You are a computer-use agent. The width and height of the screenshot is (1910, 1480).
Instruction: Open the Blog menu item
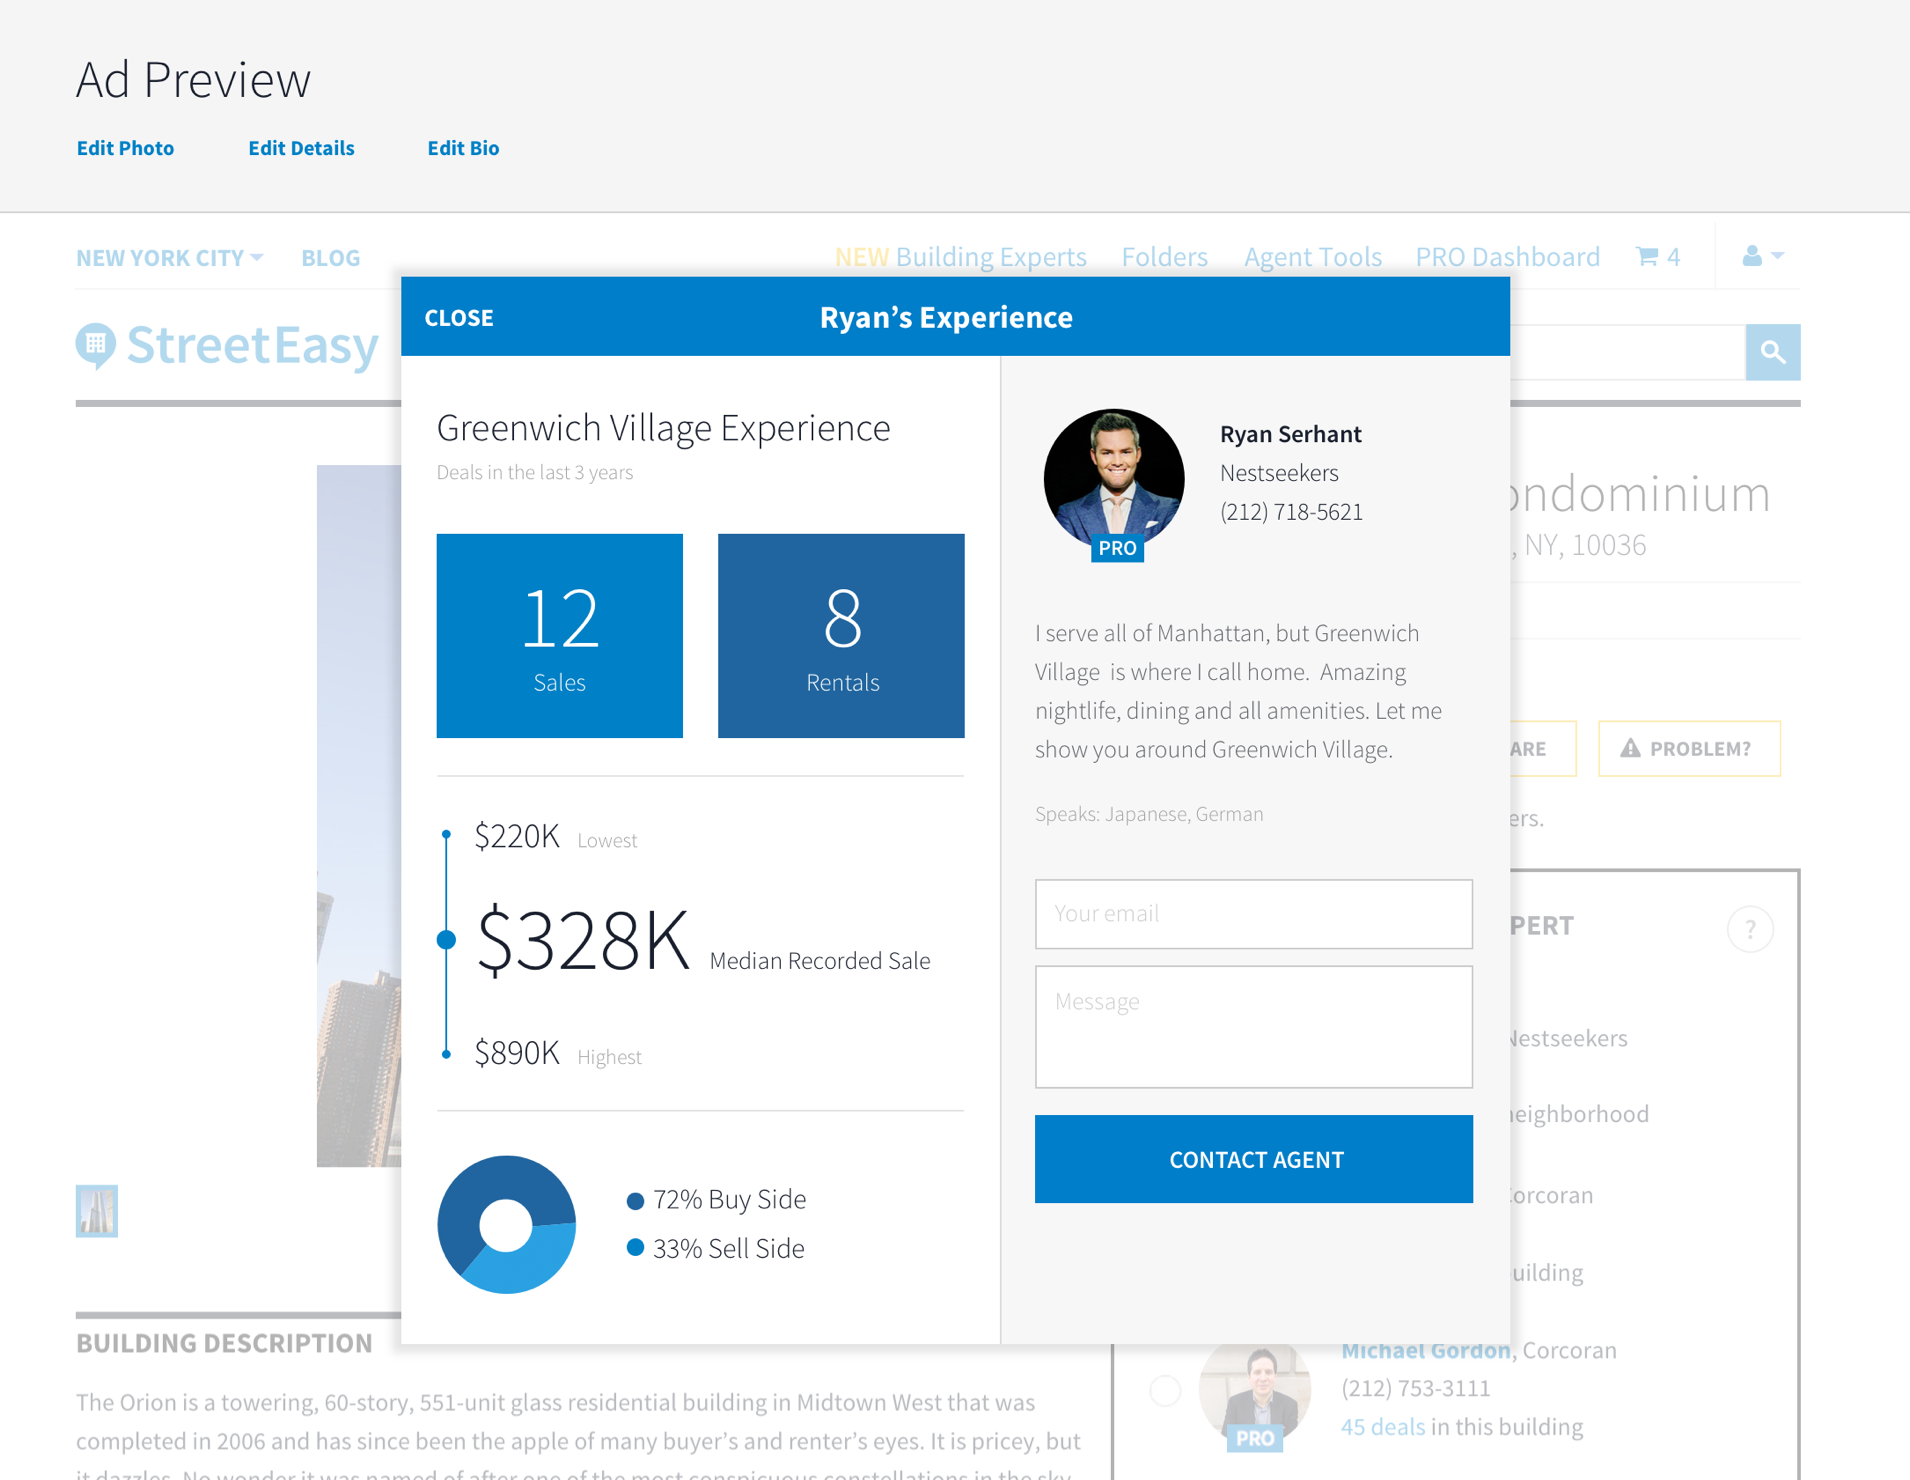331,258
